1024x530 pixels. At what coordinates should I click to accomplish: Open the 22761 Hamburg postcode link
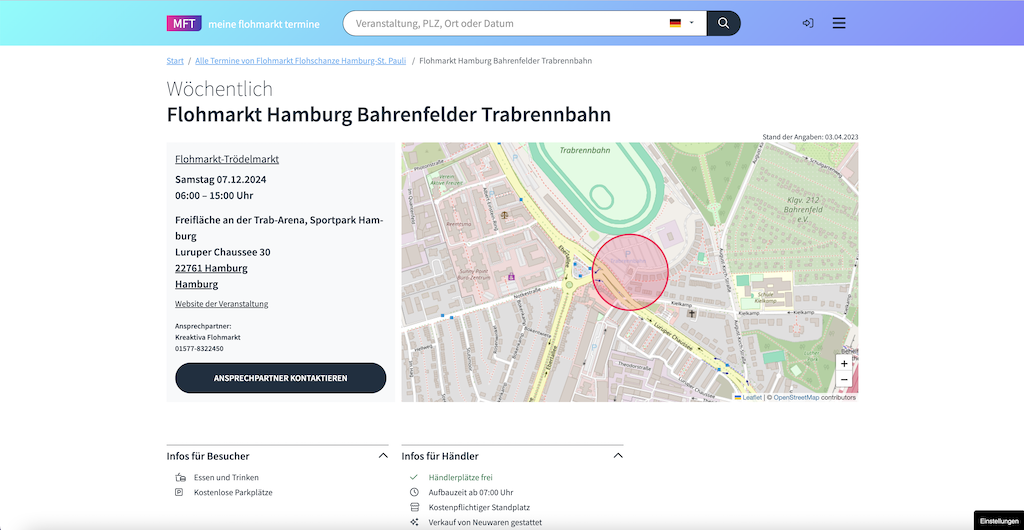(211, 268)
